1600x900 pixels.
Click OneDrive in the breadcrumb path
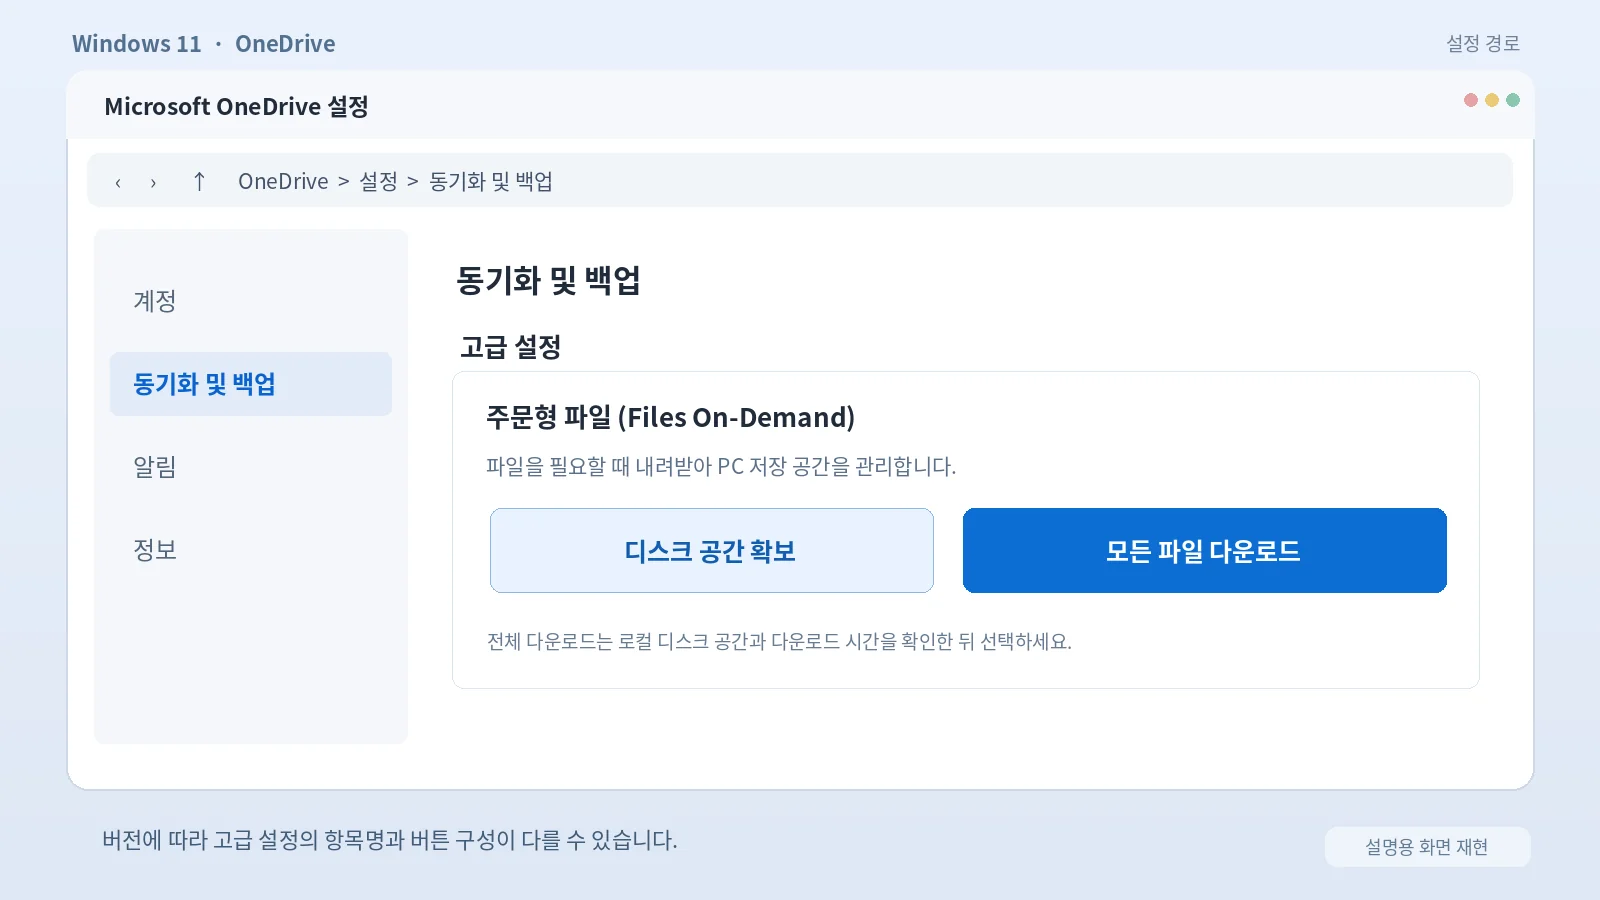point(283,181)
